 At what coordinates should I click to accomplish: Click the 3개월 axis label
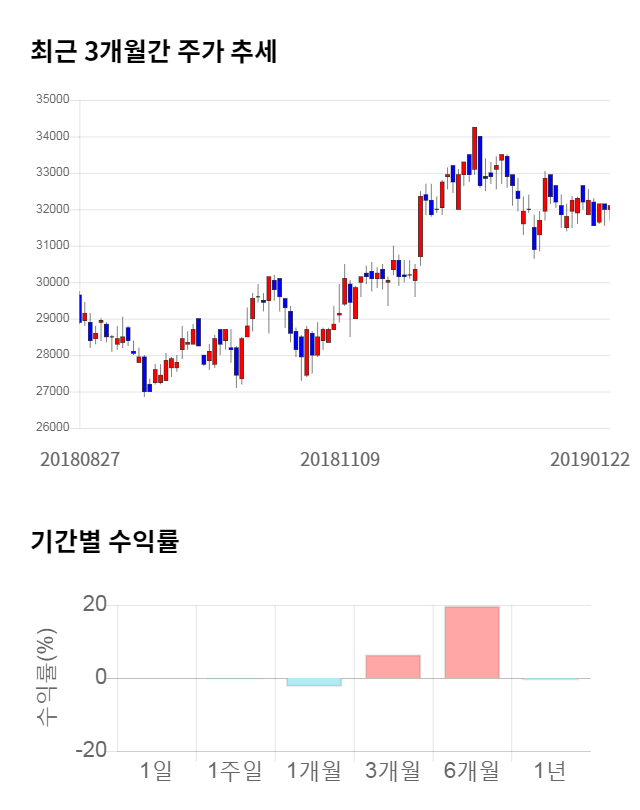pos(393,771)
